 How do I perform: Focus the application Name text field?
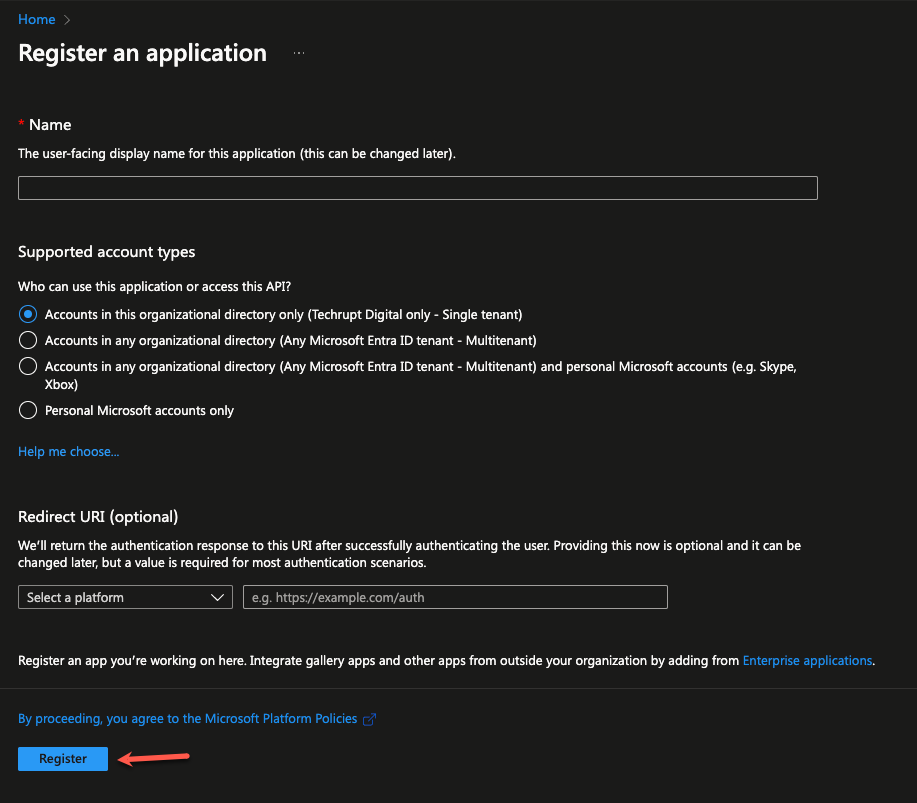418,188
